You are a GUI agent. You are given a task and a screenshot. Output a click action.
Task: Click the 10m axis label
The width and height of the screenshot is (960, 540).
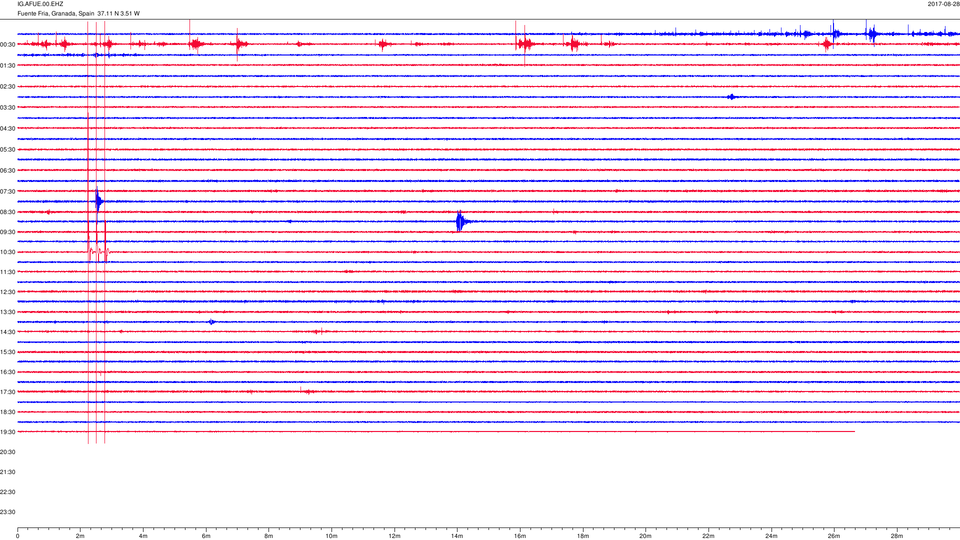[331, 536]
